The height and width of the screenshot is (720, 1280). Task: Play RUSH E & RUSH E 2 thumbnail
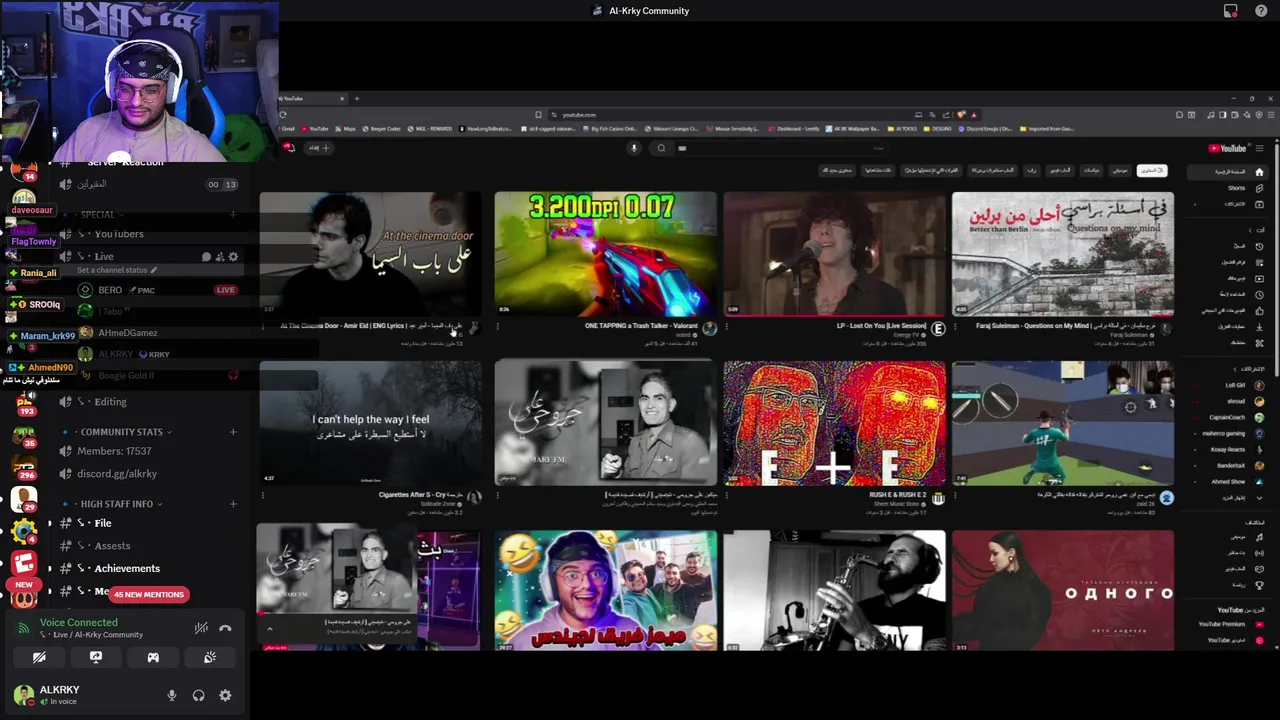click(x=834, y=423)
